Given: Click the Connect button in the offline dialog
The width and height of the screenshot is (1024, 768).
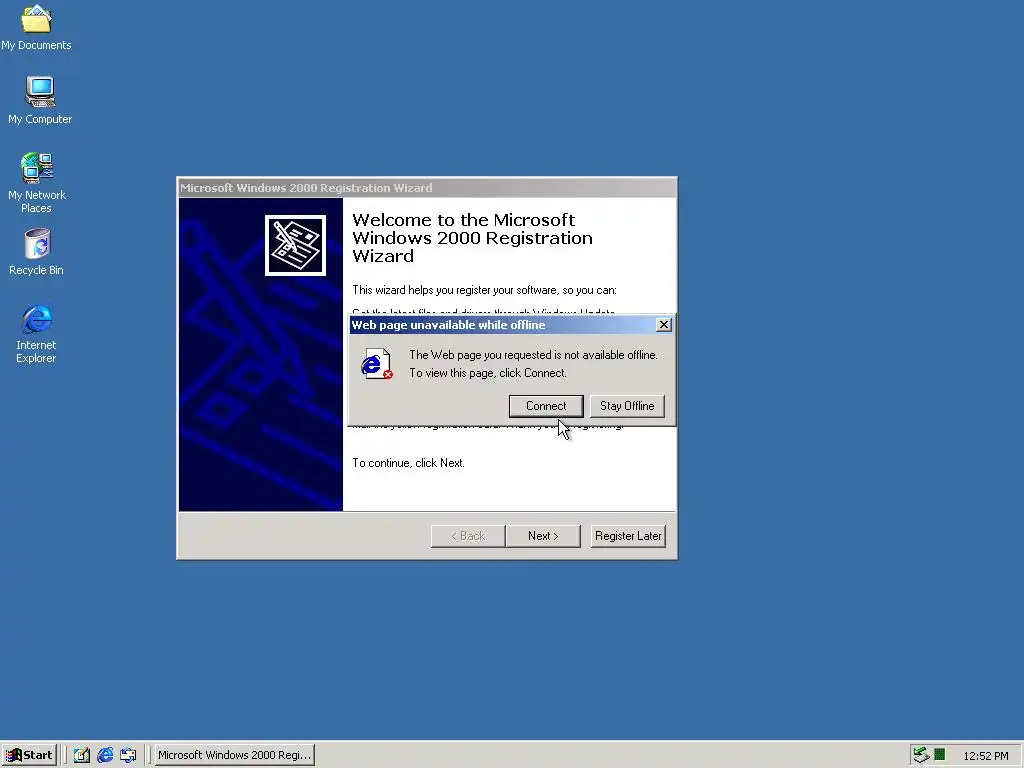Looking at the screenshot, I should [546, 406].
